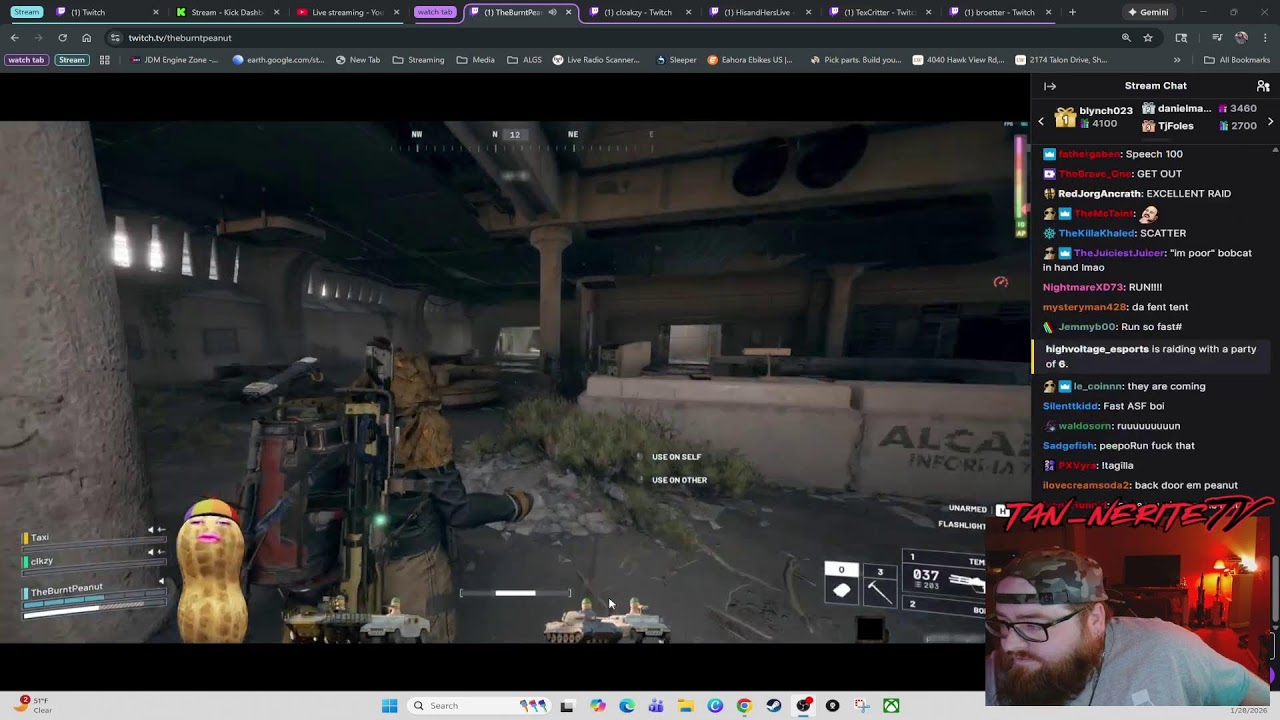Open the zoom magnifier in address bar
The width and height of the screenshot is (1280, 720).
pyautogui.click(x=1126, y=38)
